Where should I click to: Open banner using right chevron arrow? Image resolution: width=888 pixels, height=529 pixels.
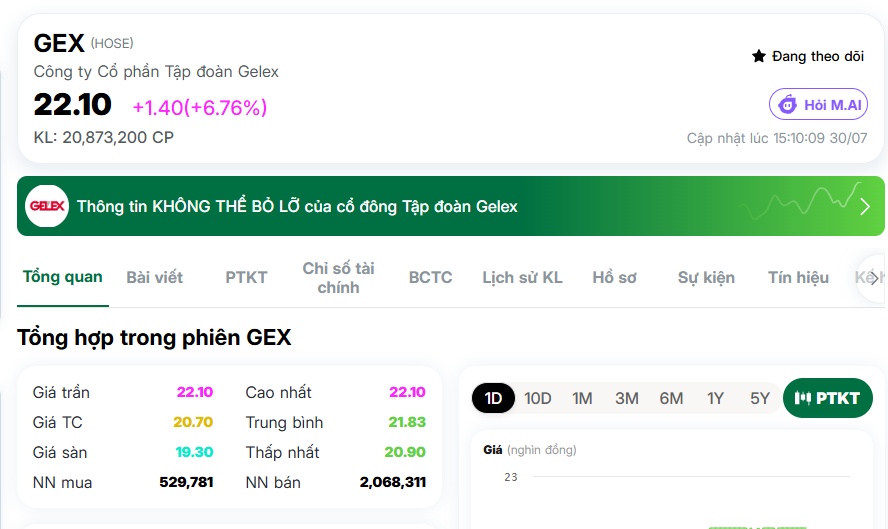point(865,207)
